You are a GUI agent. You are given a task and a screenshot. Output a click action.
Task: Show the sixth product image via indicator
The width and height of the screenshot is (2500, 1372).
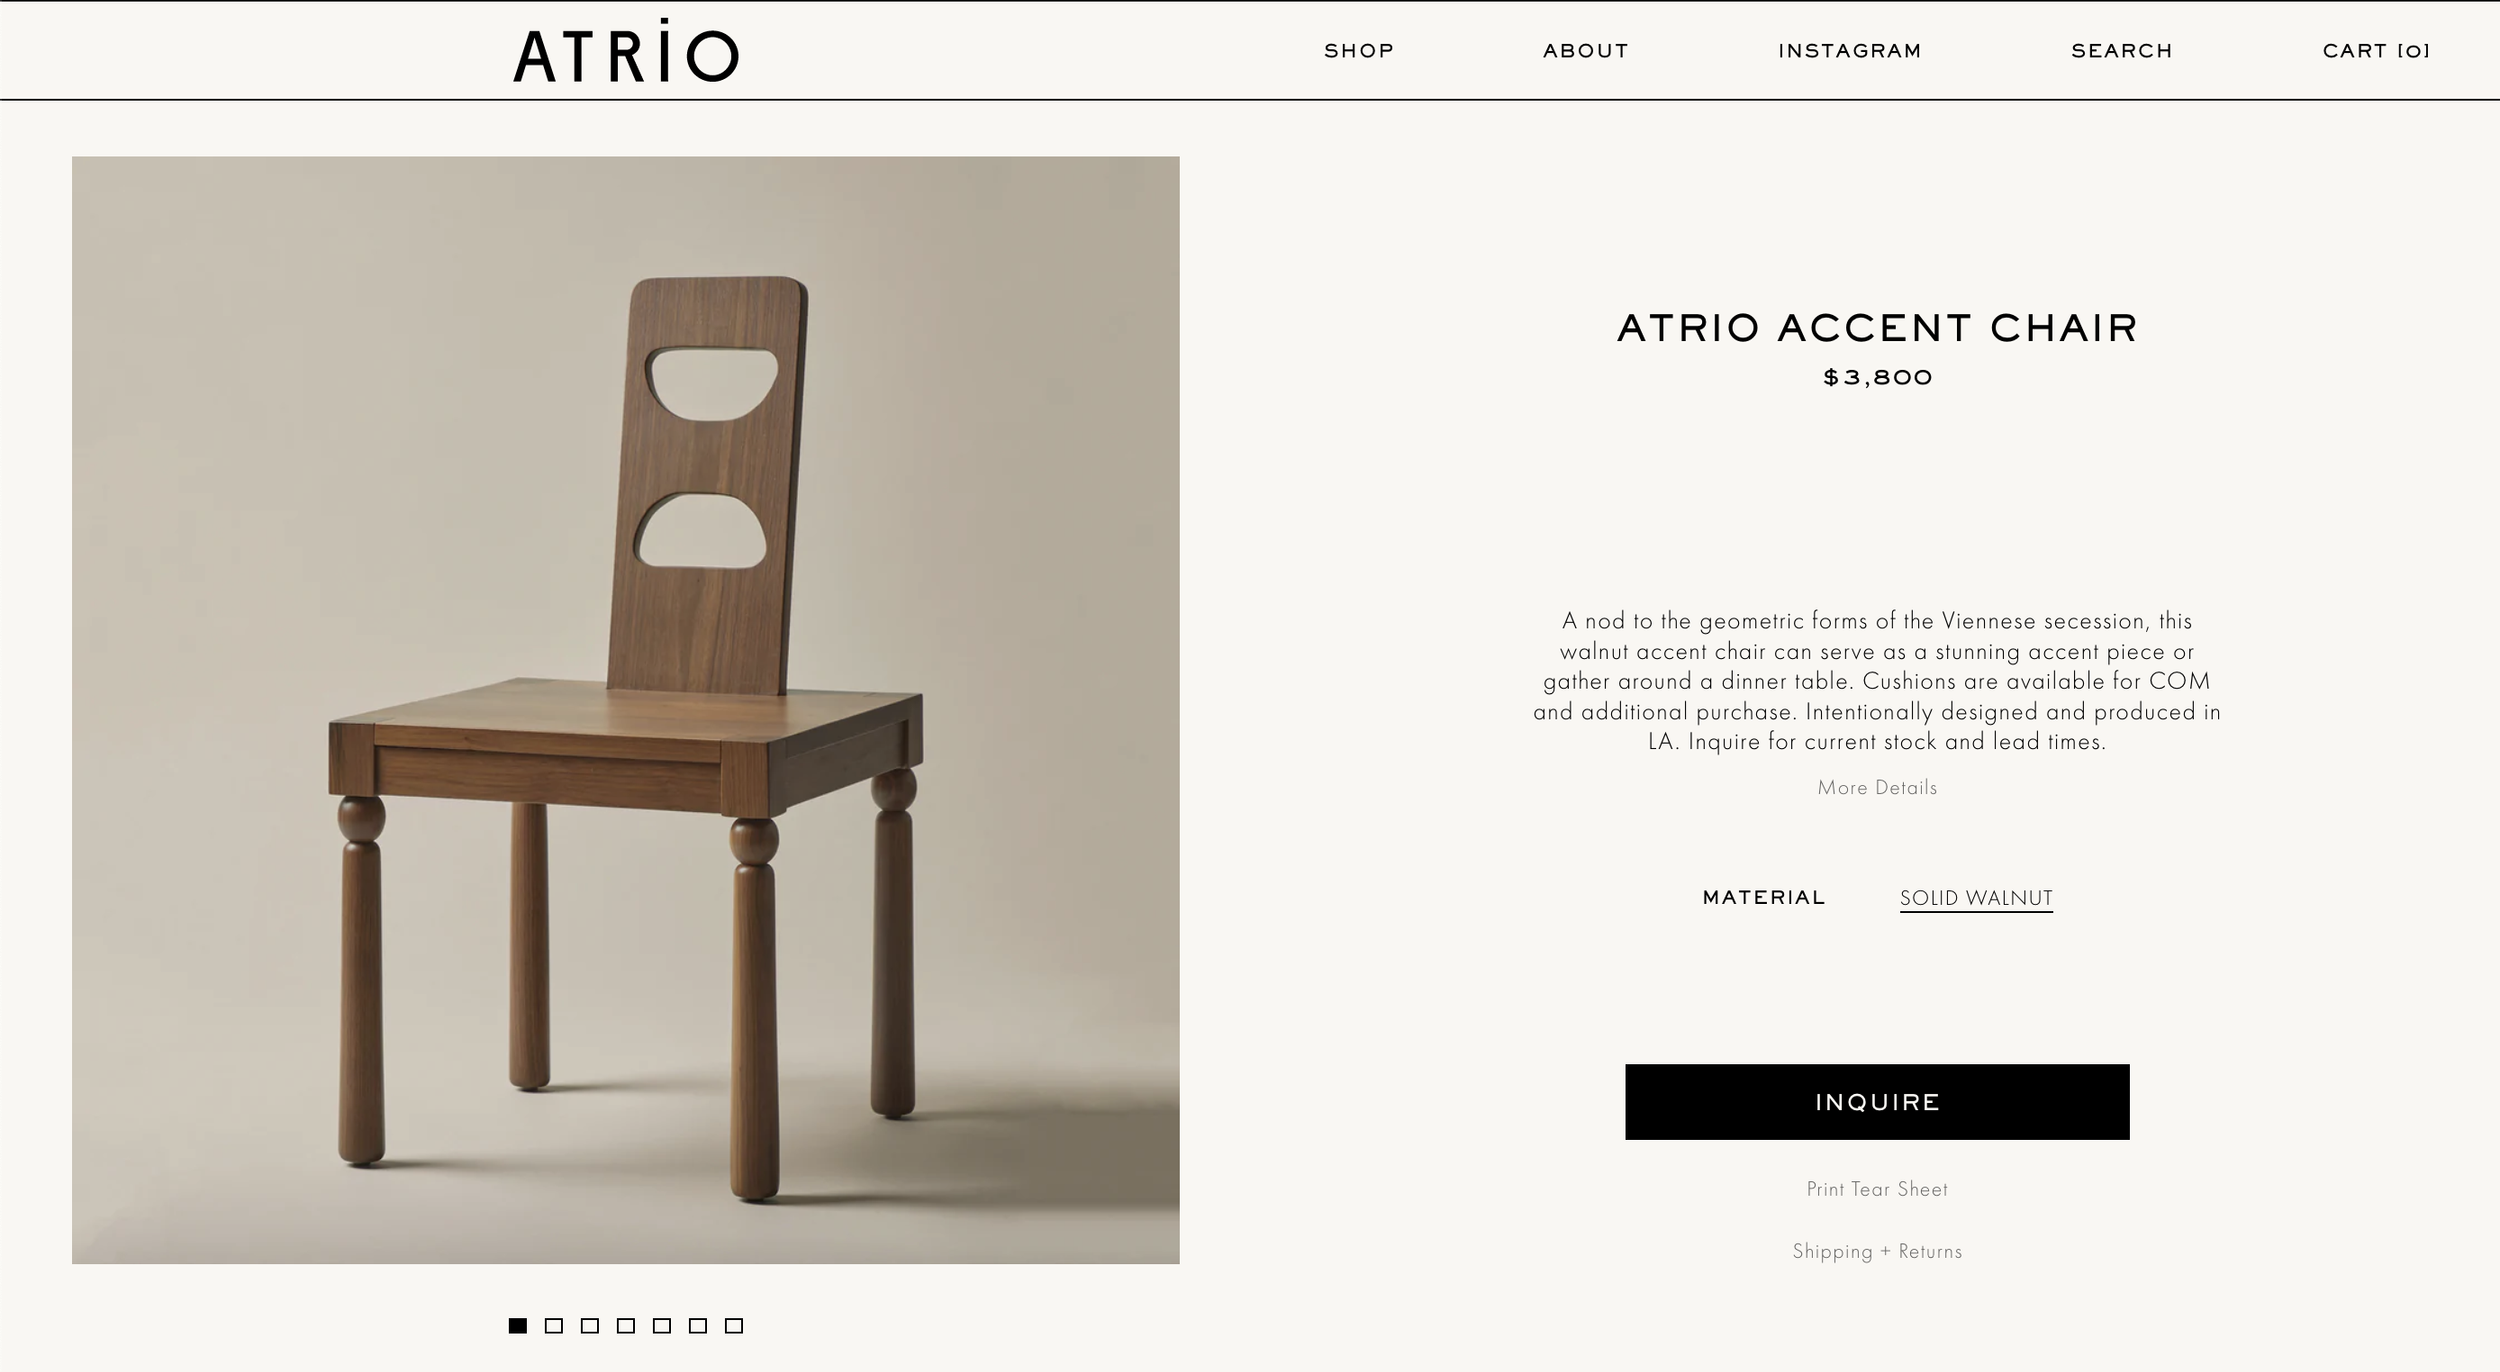tap(698, 1326)
